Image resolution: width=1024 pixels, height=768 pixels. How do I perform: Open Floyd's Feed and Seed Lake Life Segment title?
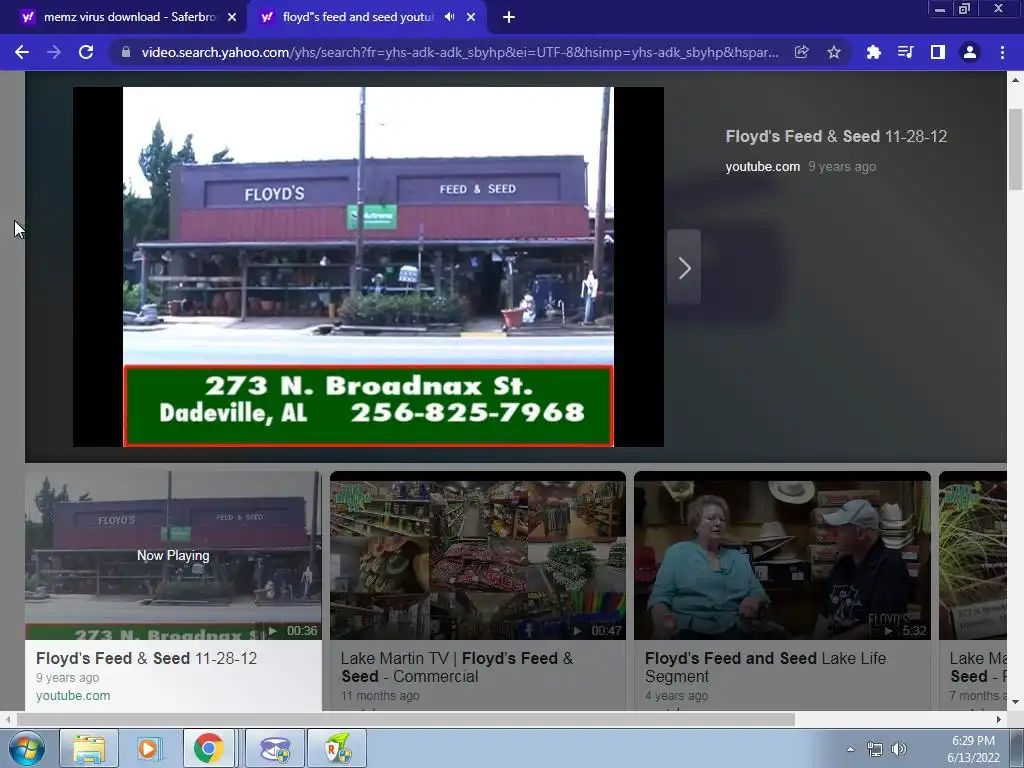click(765, 667)
